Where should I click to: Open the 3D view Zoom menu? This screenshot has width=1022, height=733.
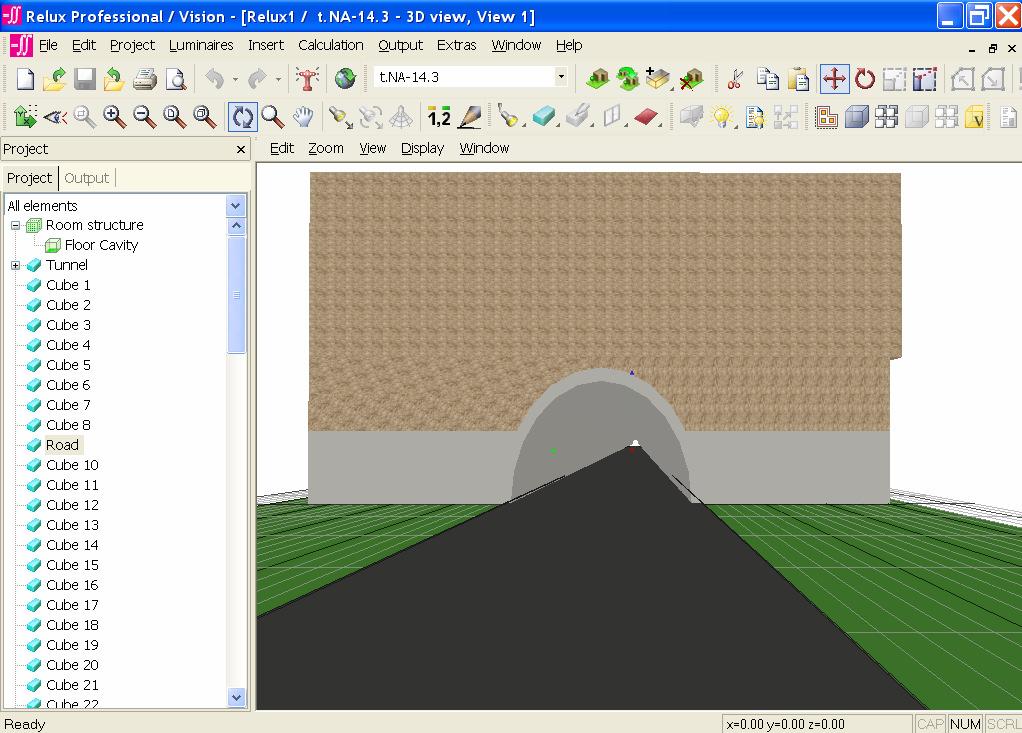[325, 149]
